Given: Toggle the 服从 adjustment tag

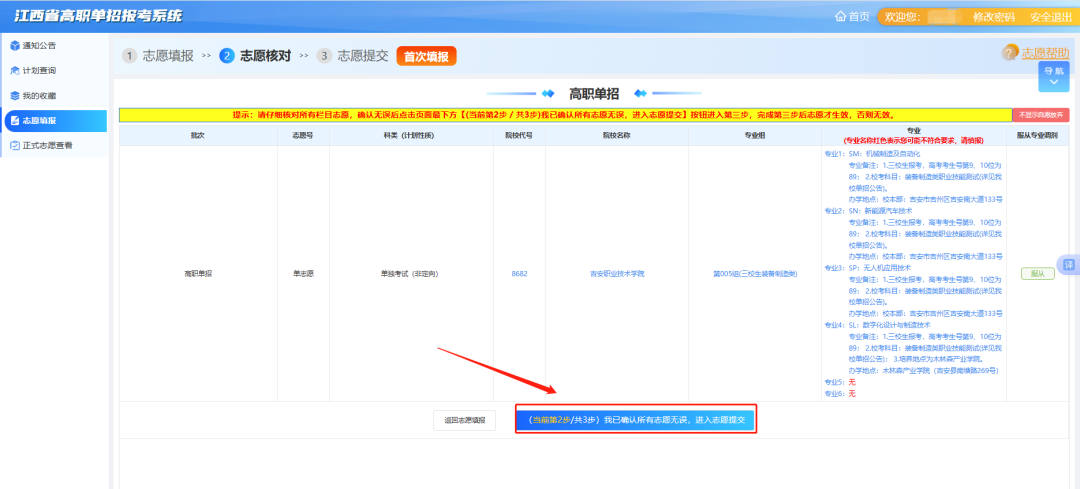Looking at the screenshot, I should point(1037,273).
